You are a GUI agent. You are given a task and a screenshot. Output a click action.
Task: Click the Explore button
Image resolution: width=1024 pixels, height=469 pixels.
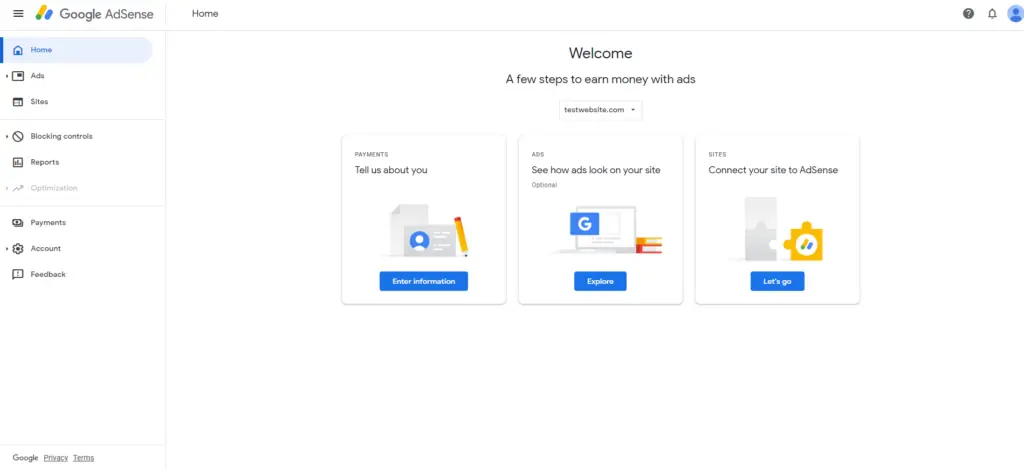600,281
